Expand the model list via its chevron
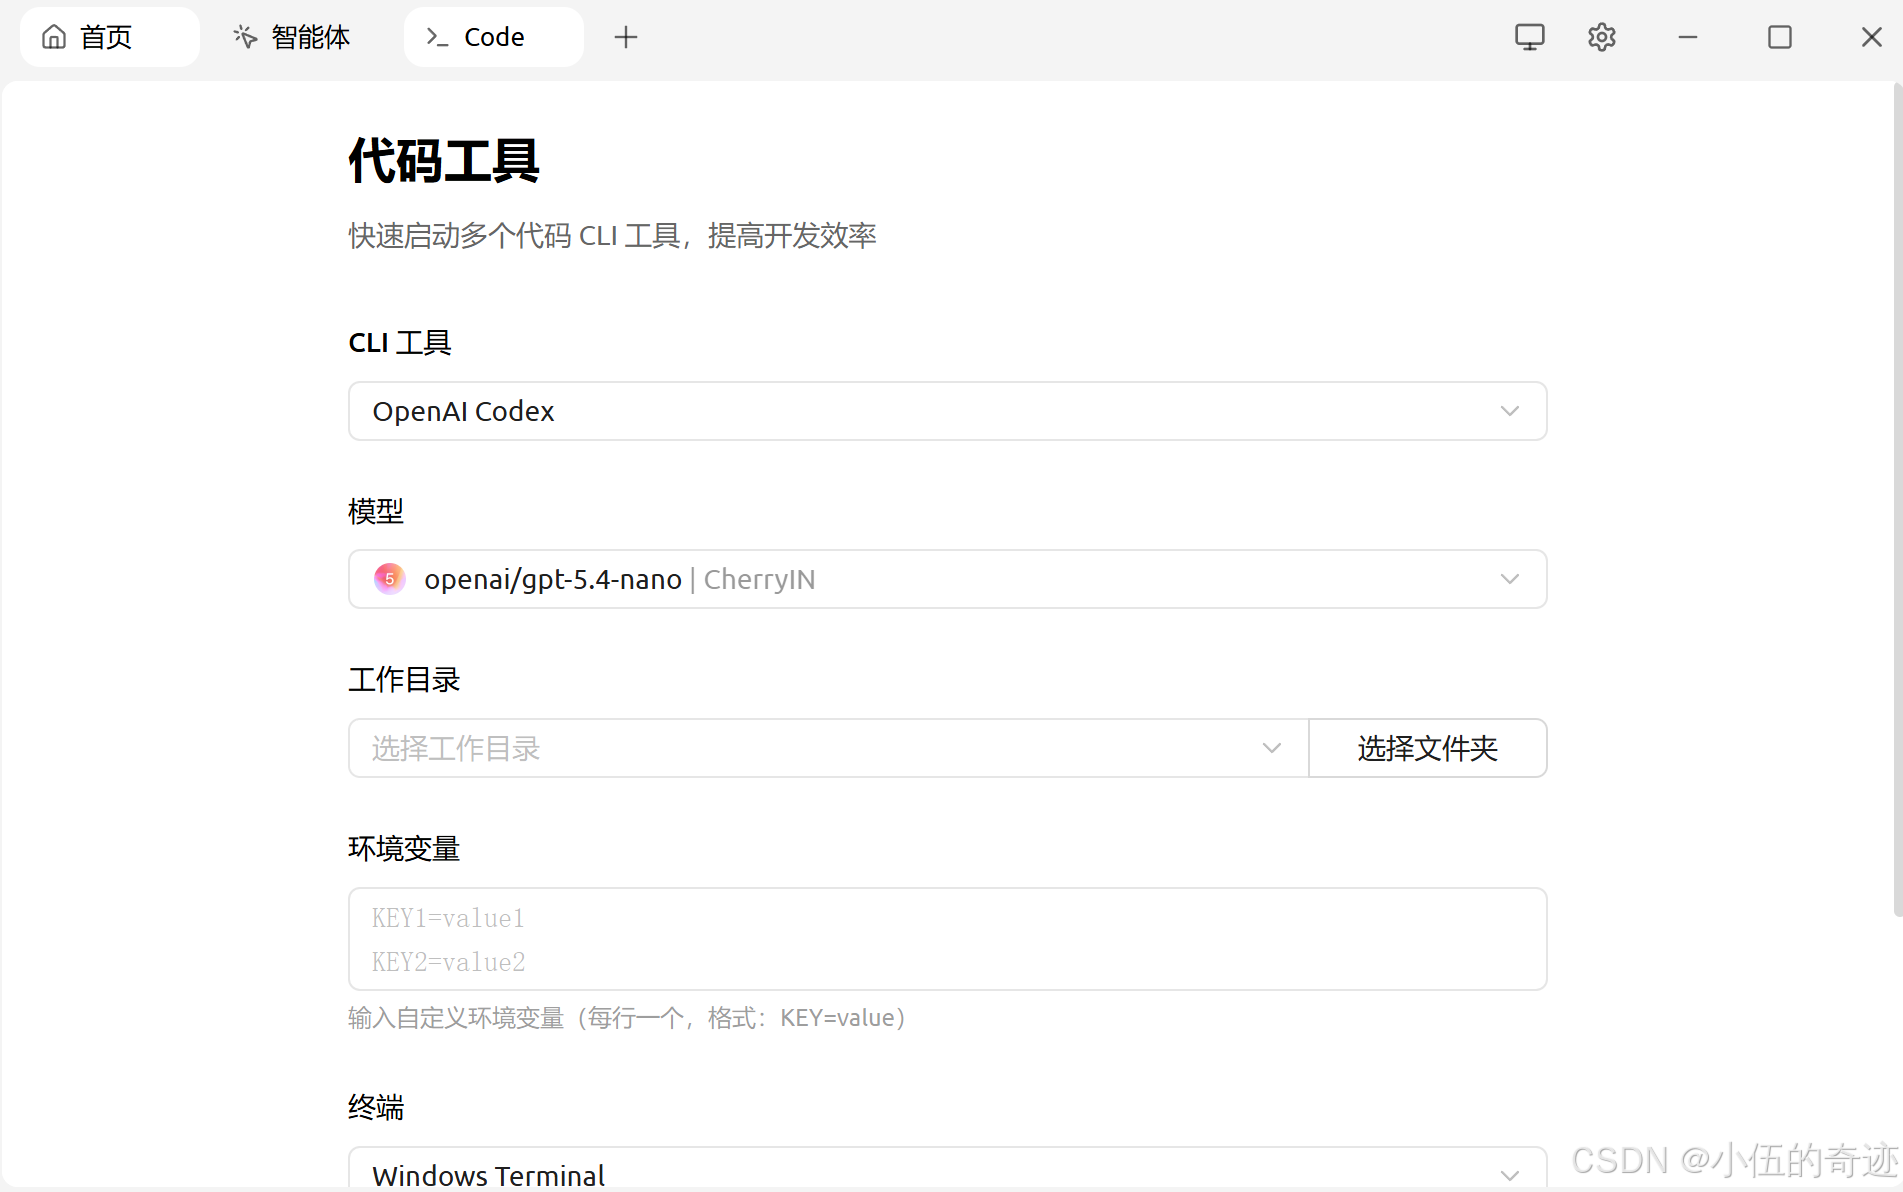This screenshot has height=1192, width=1903. click(x=1510, y=579)
